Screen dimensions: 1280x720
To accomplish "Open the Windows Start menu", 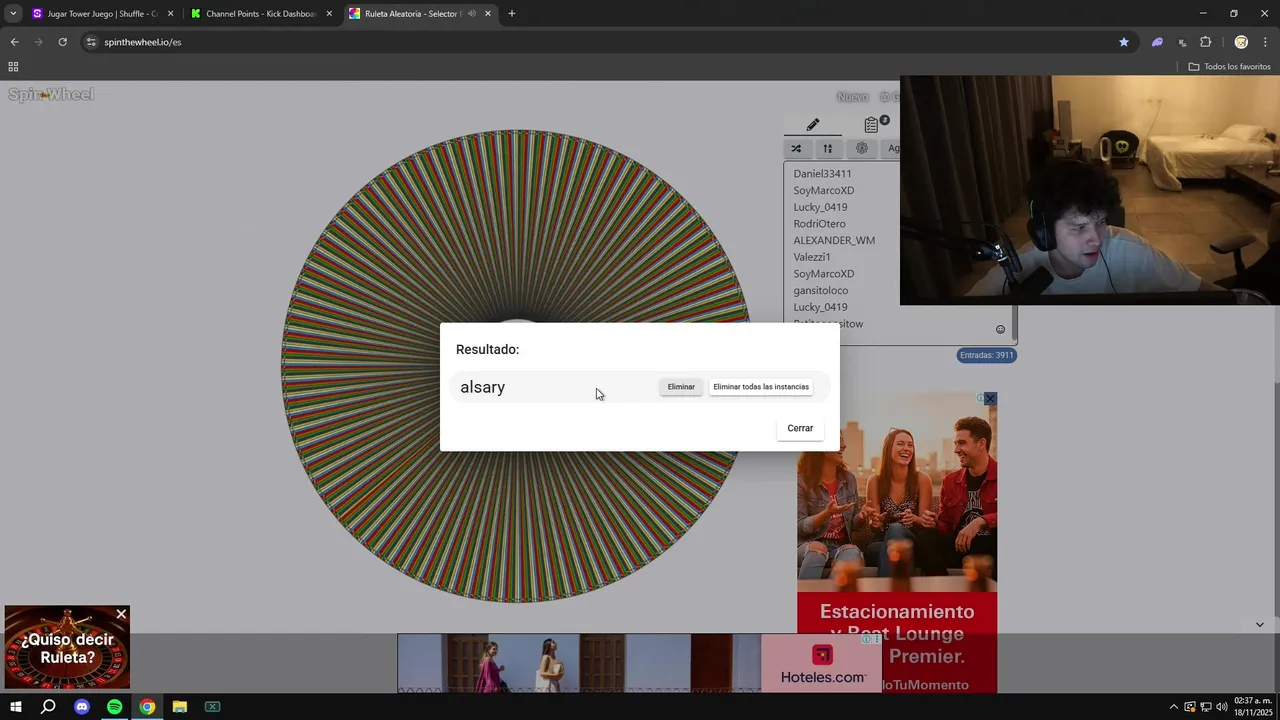I will point(15,707).
